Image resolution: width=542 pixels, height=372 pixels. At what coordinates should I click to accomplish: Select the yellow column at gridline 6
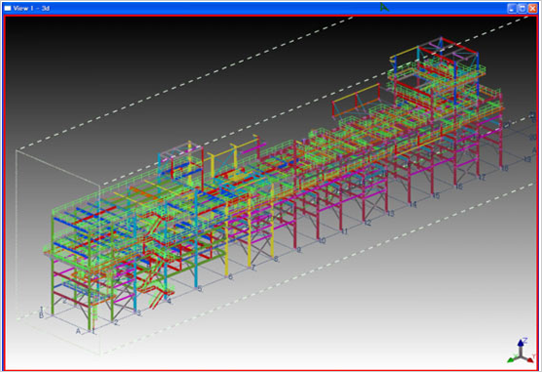(227, 239)
